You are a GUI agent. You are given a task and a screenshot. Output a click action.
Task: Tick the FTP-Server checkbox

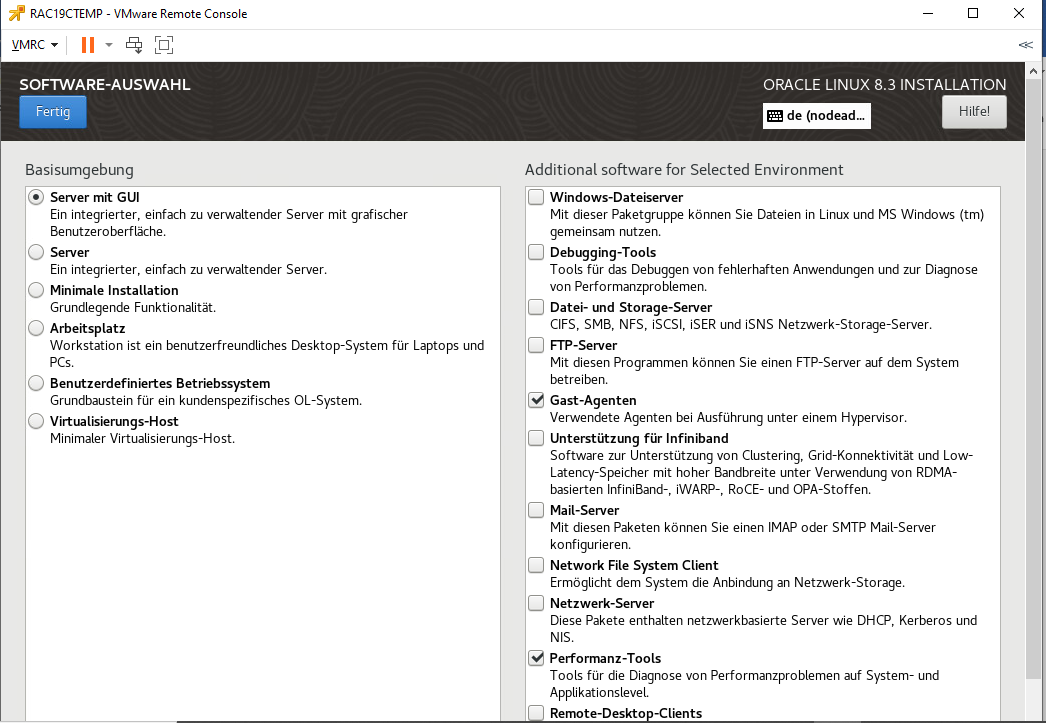(537, 345)
